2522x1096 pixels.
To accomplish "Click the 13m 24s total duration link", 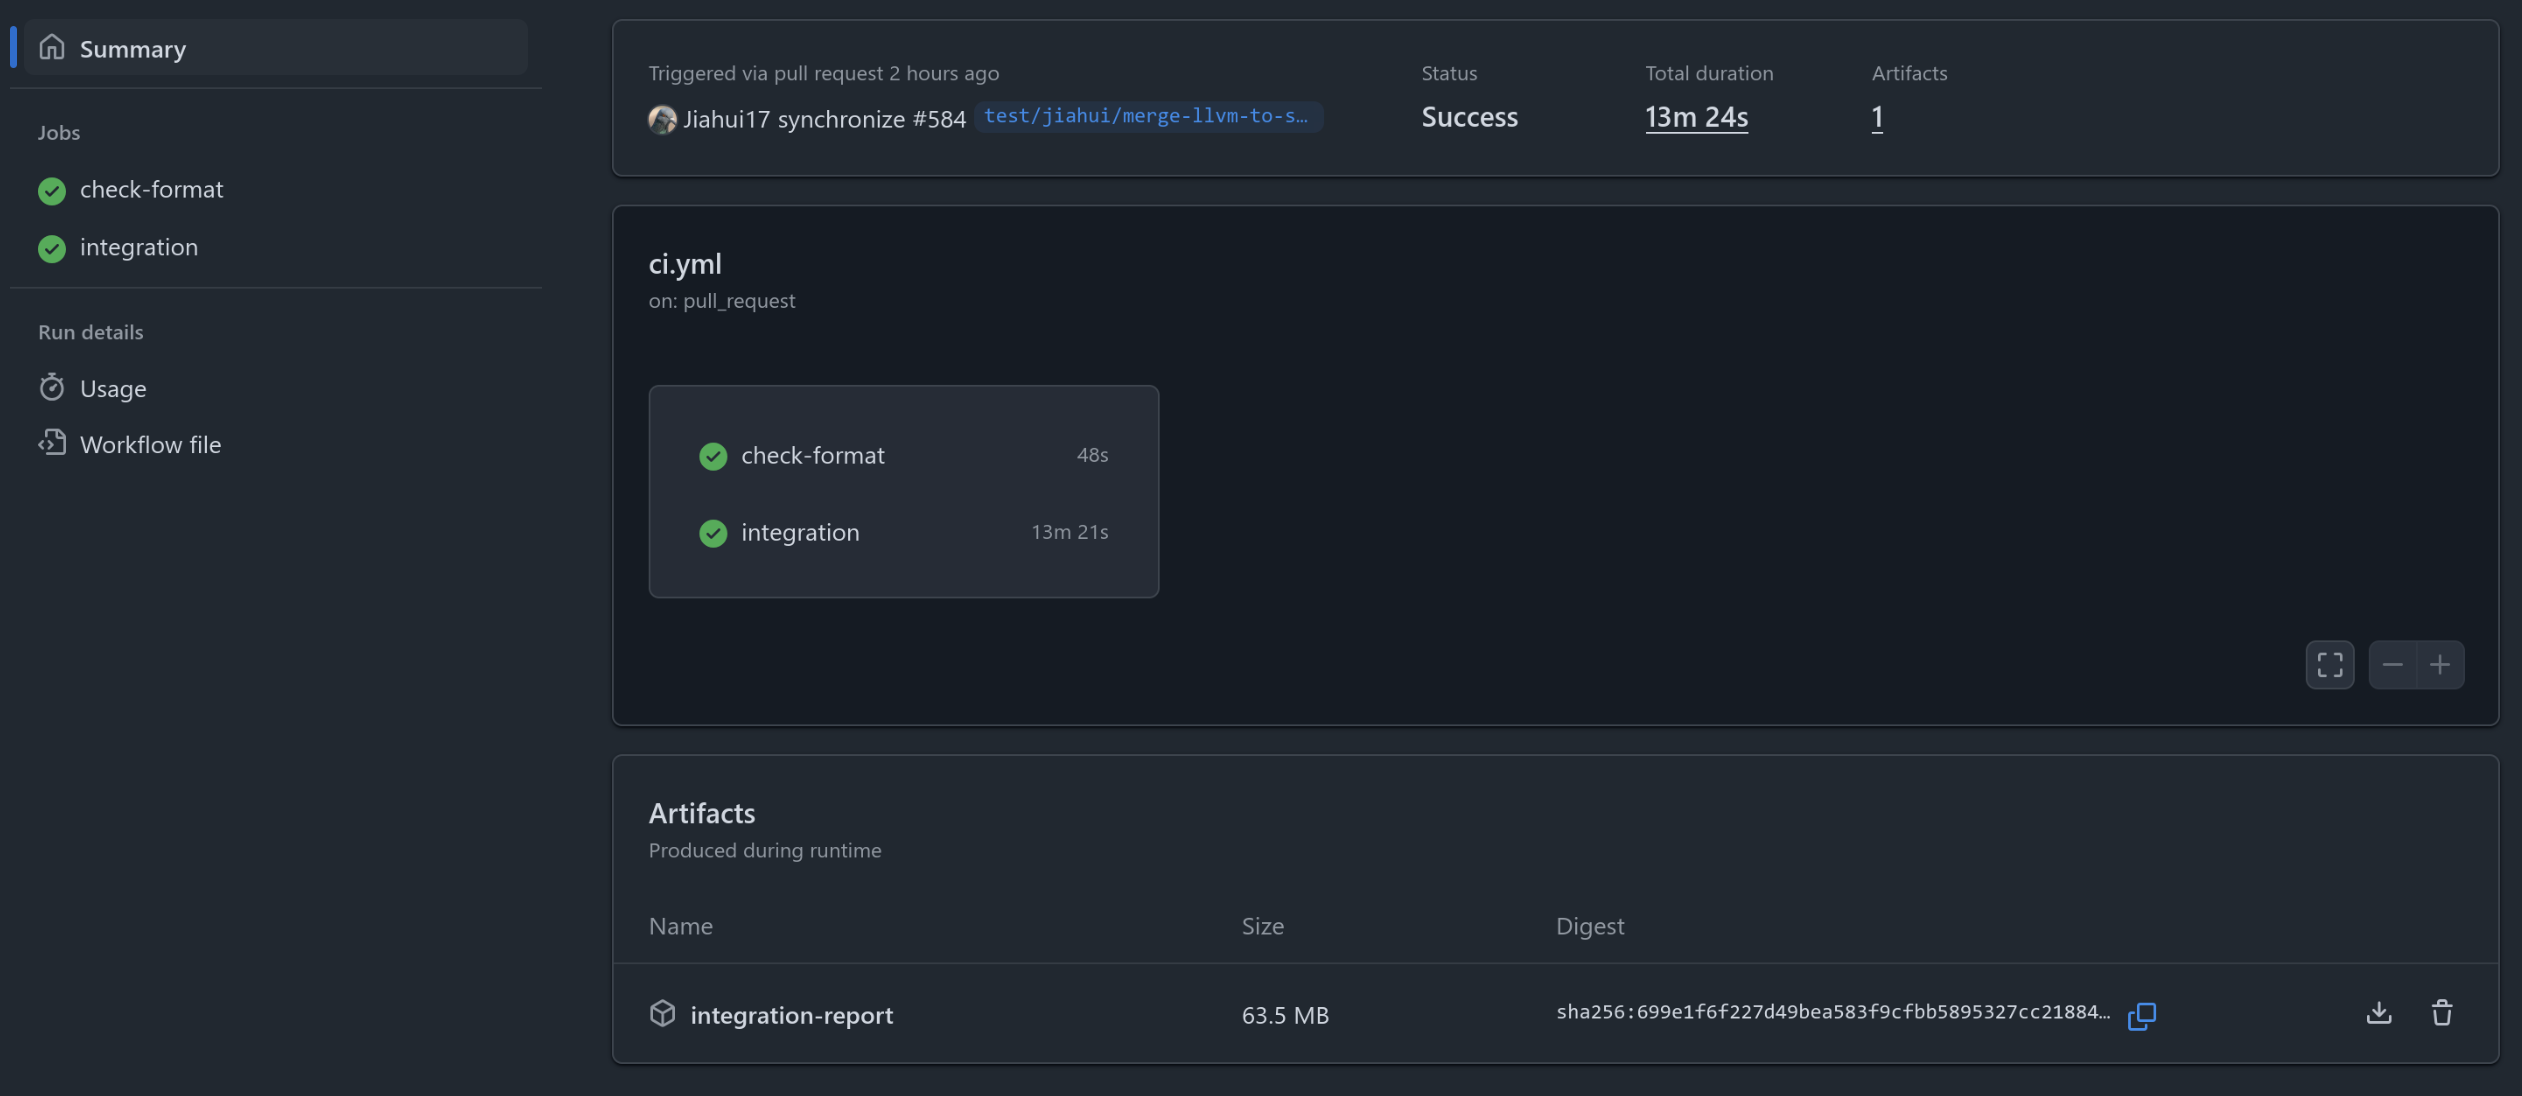I will tap(1696, 117).
